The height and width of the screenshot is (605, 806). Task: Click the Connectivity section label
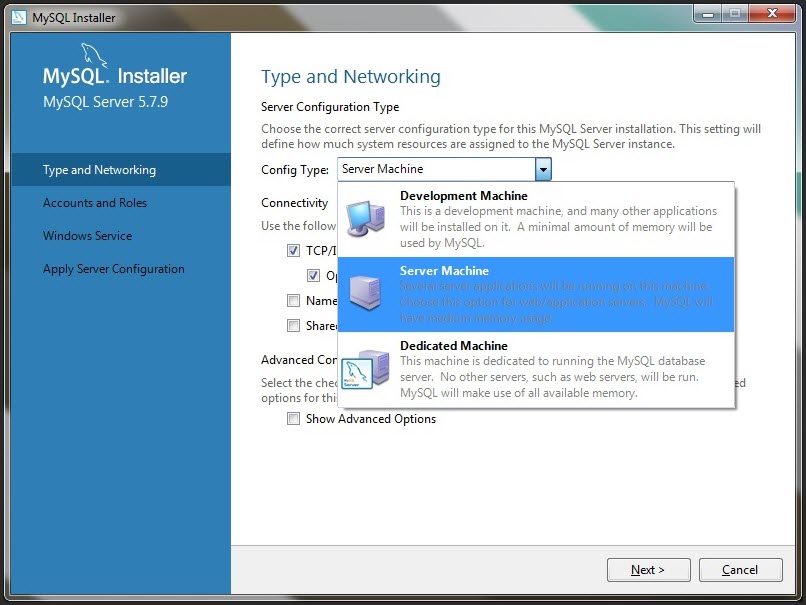[295, 203]
